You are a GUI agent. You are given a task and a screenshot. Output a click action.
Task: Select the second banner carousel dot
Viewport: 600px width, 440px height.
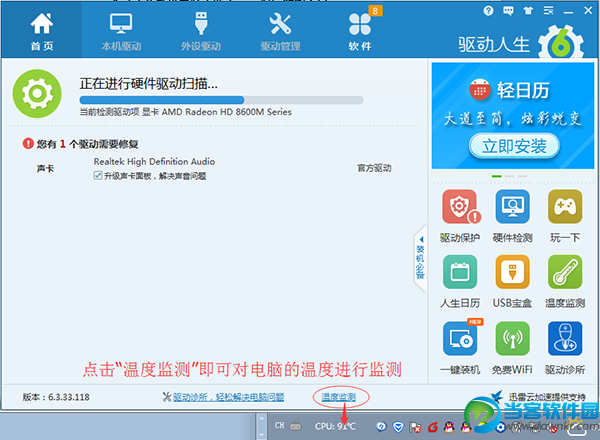tap(509, 176)
